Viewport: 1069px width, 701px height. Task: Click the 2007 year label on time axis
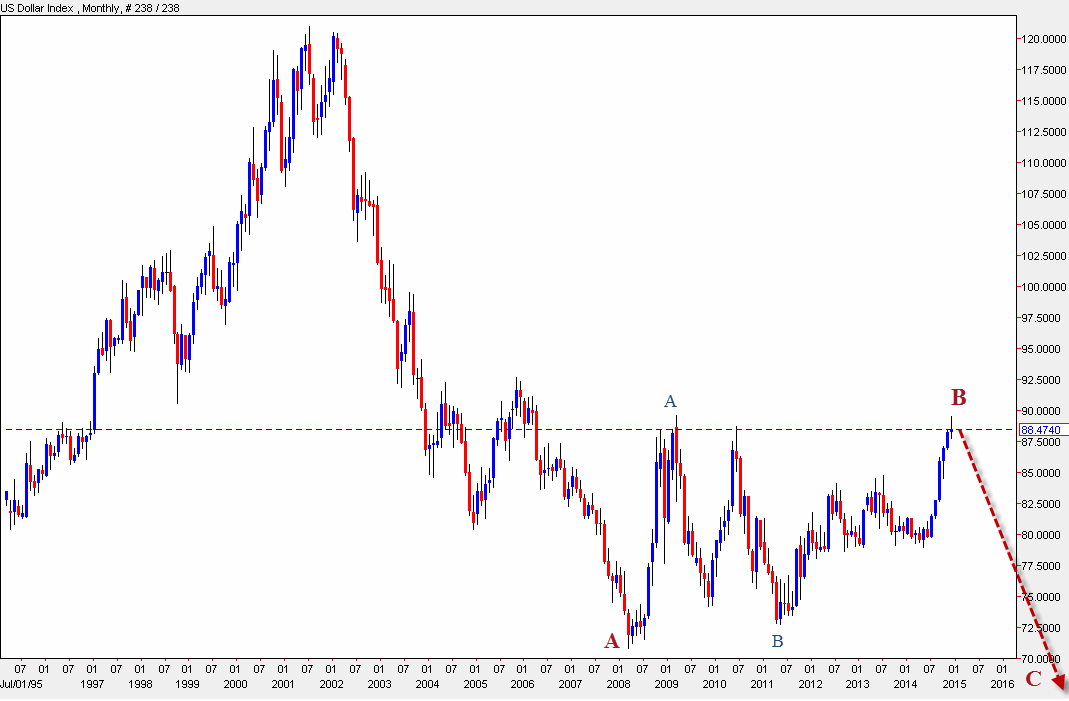570,685
